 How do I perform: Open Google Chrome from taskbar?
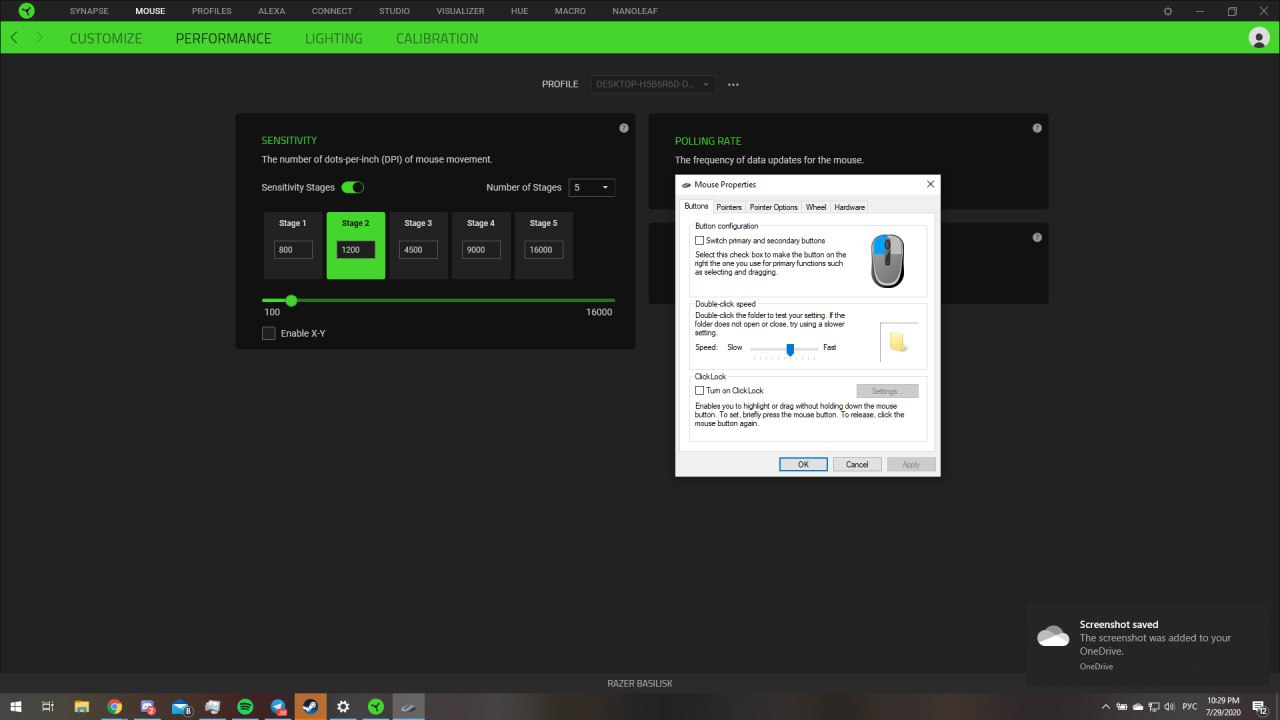115,707
